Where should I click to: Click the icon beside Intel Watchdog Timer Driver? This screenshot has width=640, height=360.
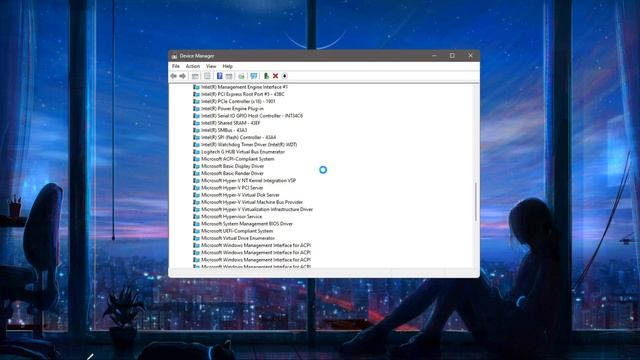click(196, 144)
